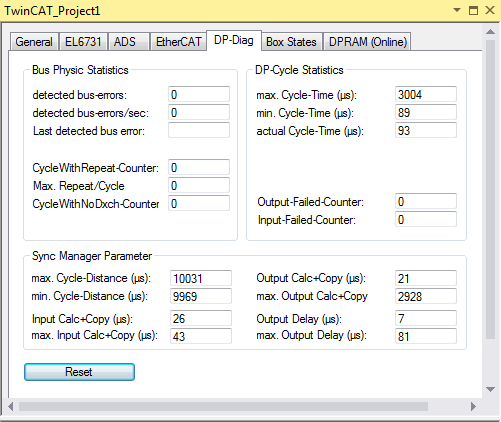Click the 'Output-Failed-Counter:' label
This screenshot has height=422, width=501.
point(310,202)
